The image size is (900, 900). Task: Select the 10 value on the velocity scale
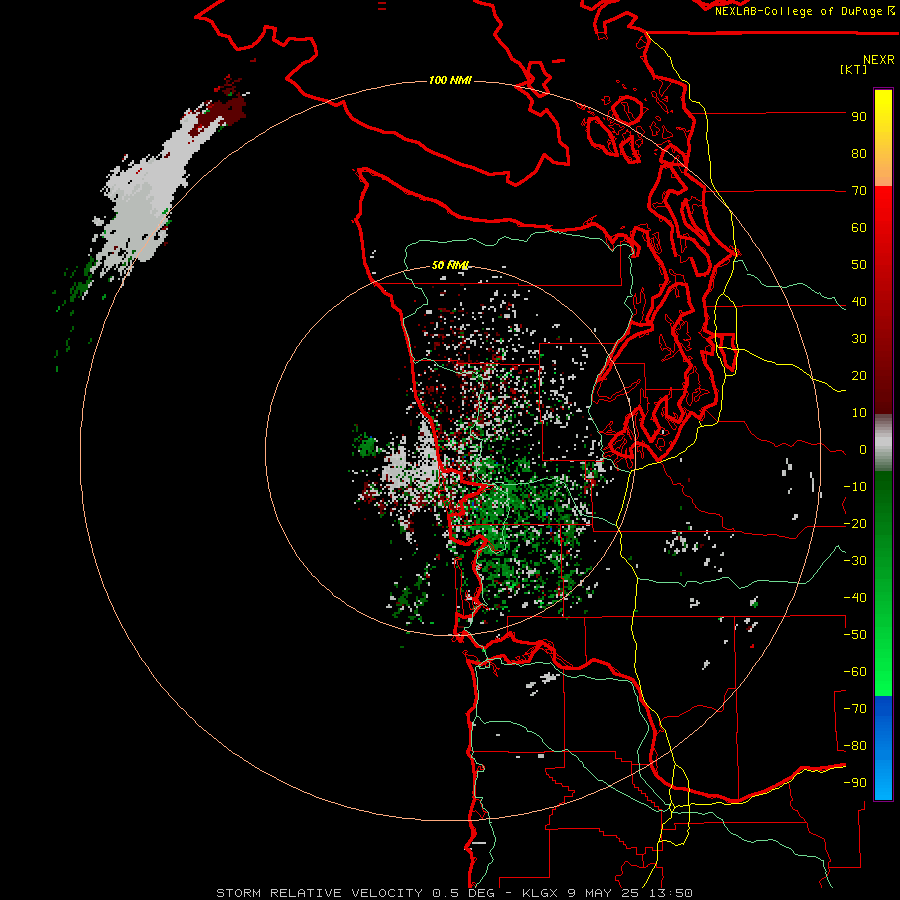tap(859, 413)
